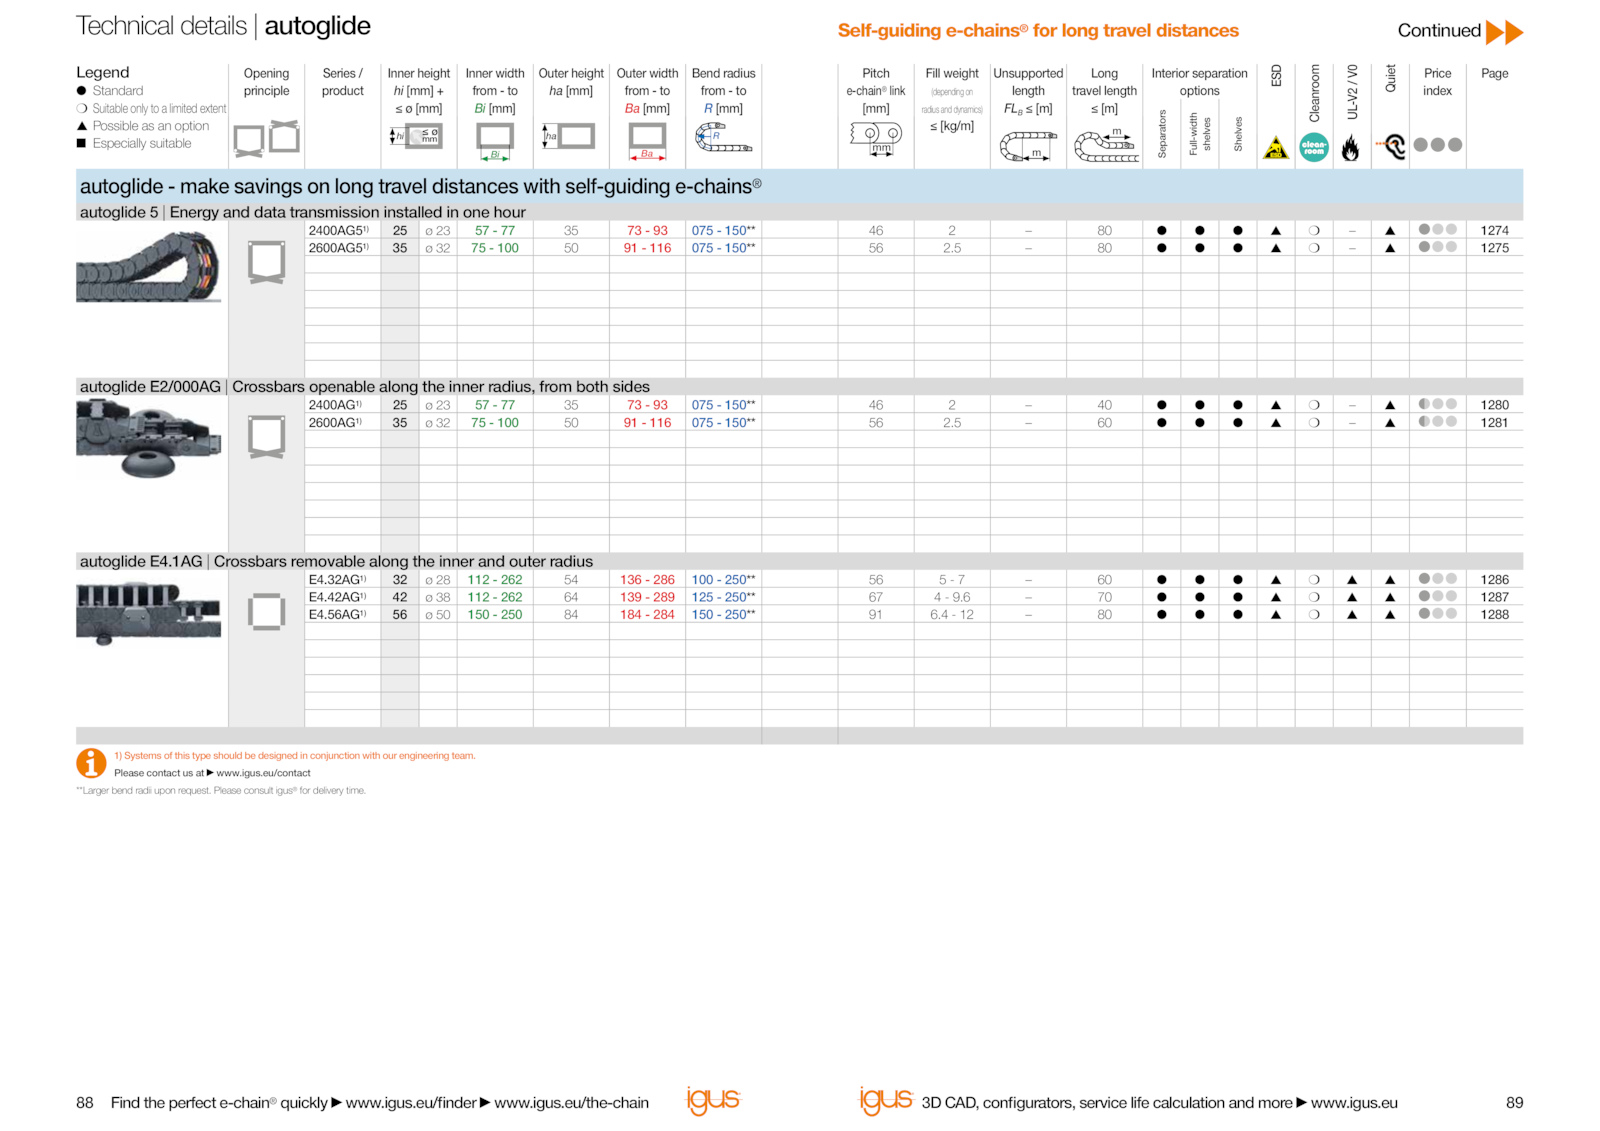Open the autoglide 5 chain product image

[149, 267]
